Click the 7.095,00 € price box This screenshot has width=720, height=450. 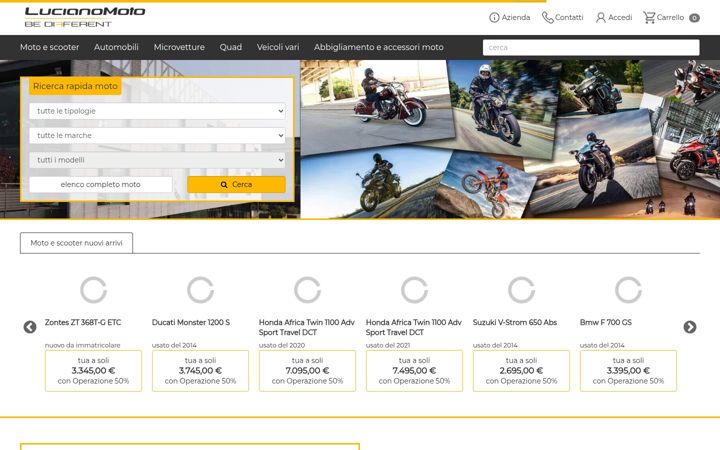coord(307,371)
